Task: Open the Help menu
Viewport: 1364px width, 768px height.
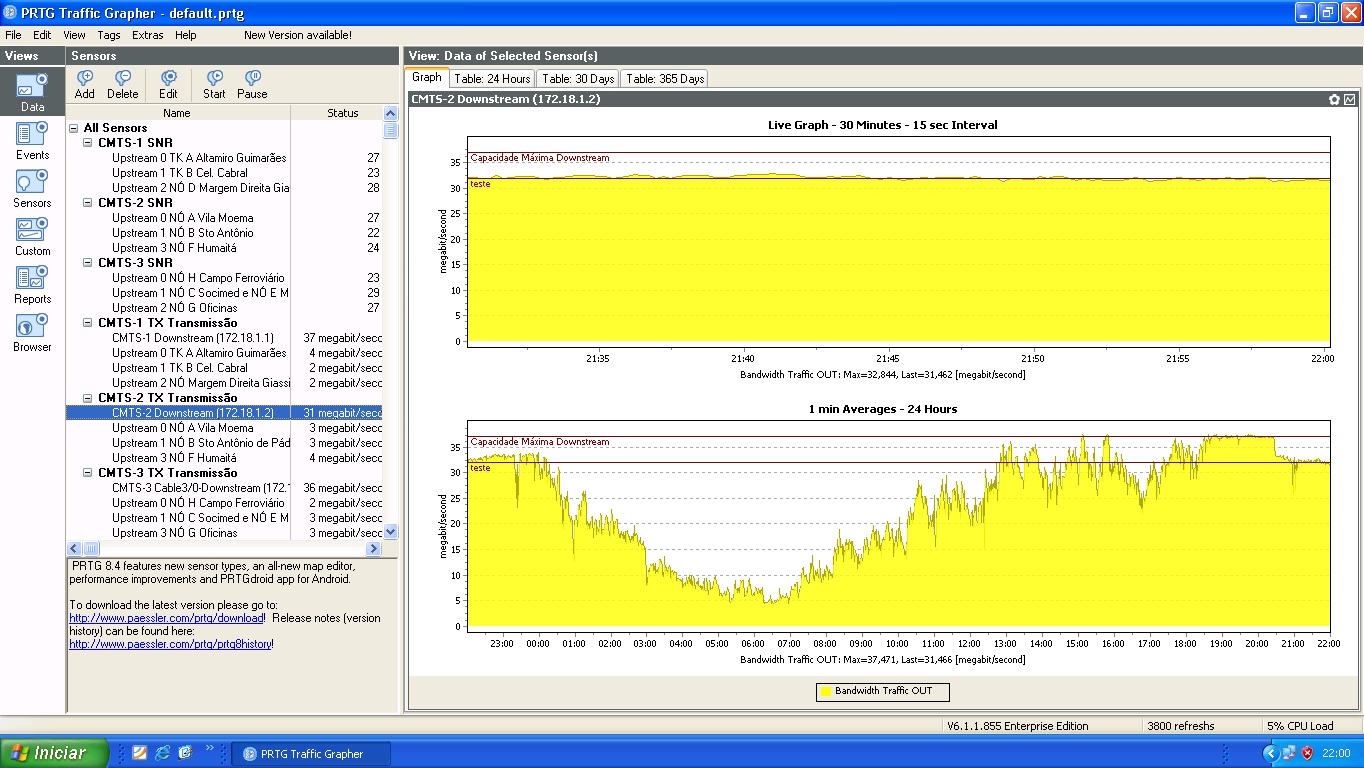Action: 186,35
